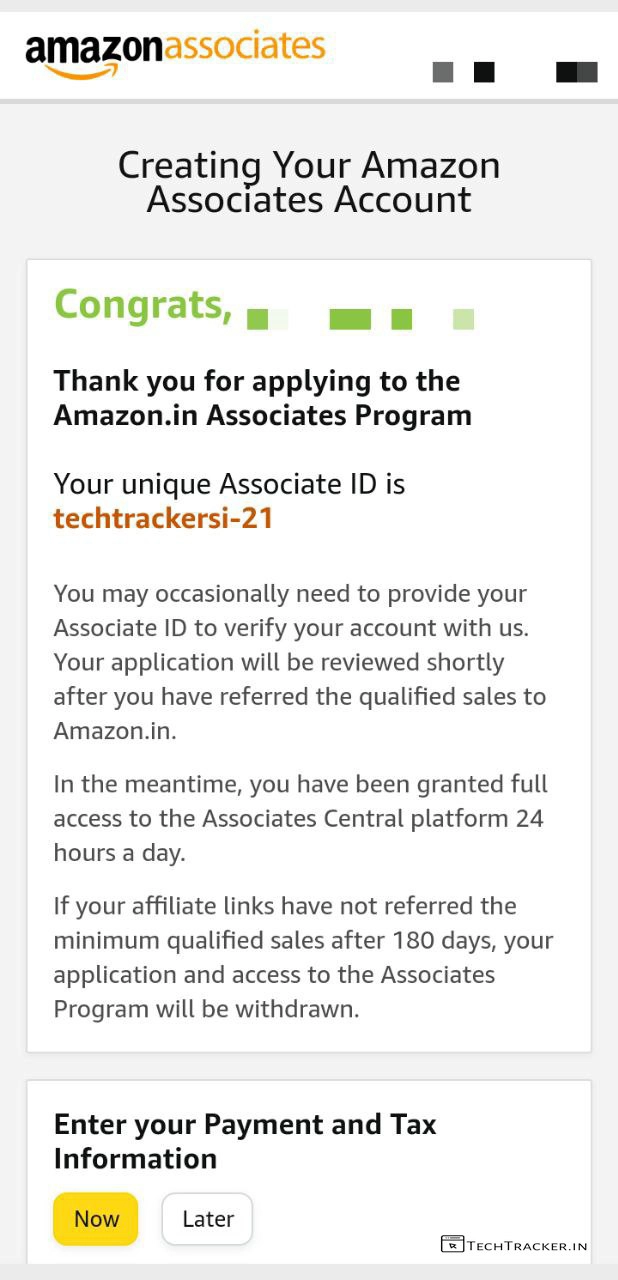Click the 'Thank you for applying' heading
This screenshot has height=1280, width=618.
pyautogui.click(x=257, y=381)
